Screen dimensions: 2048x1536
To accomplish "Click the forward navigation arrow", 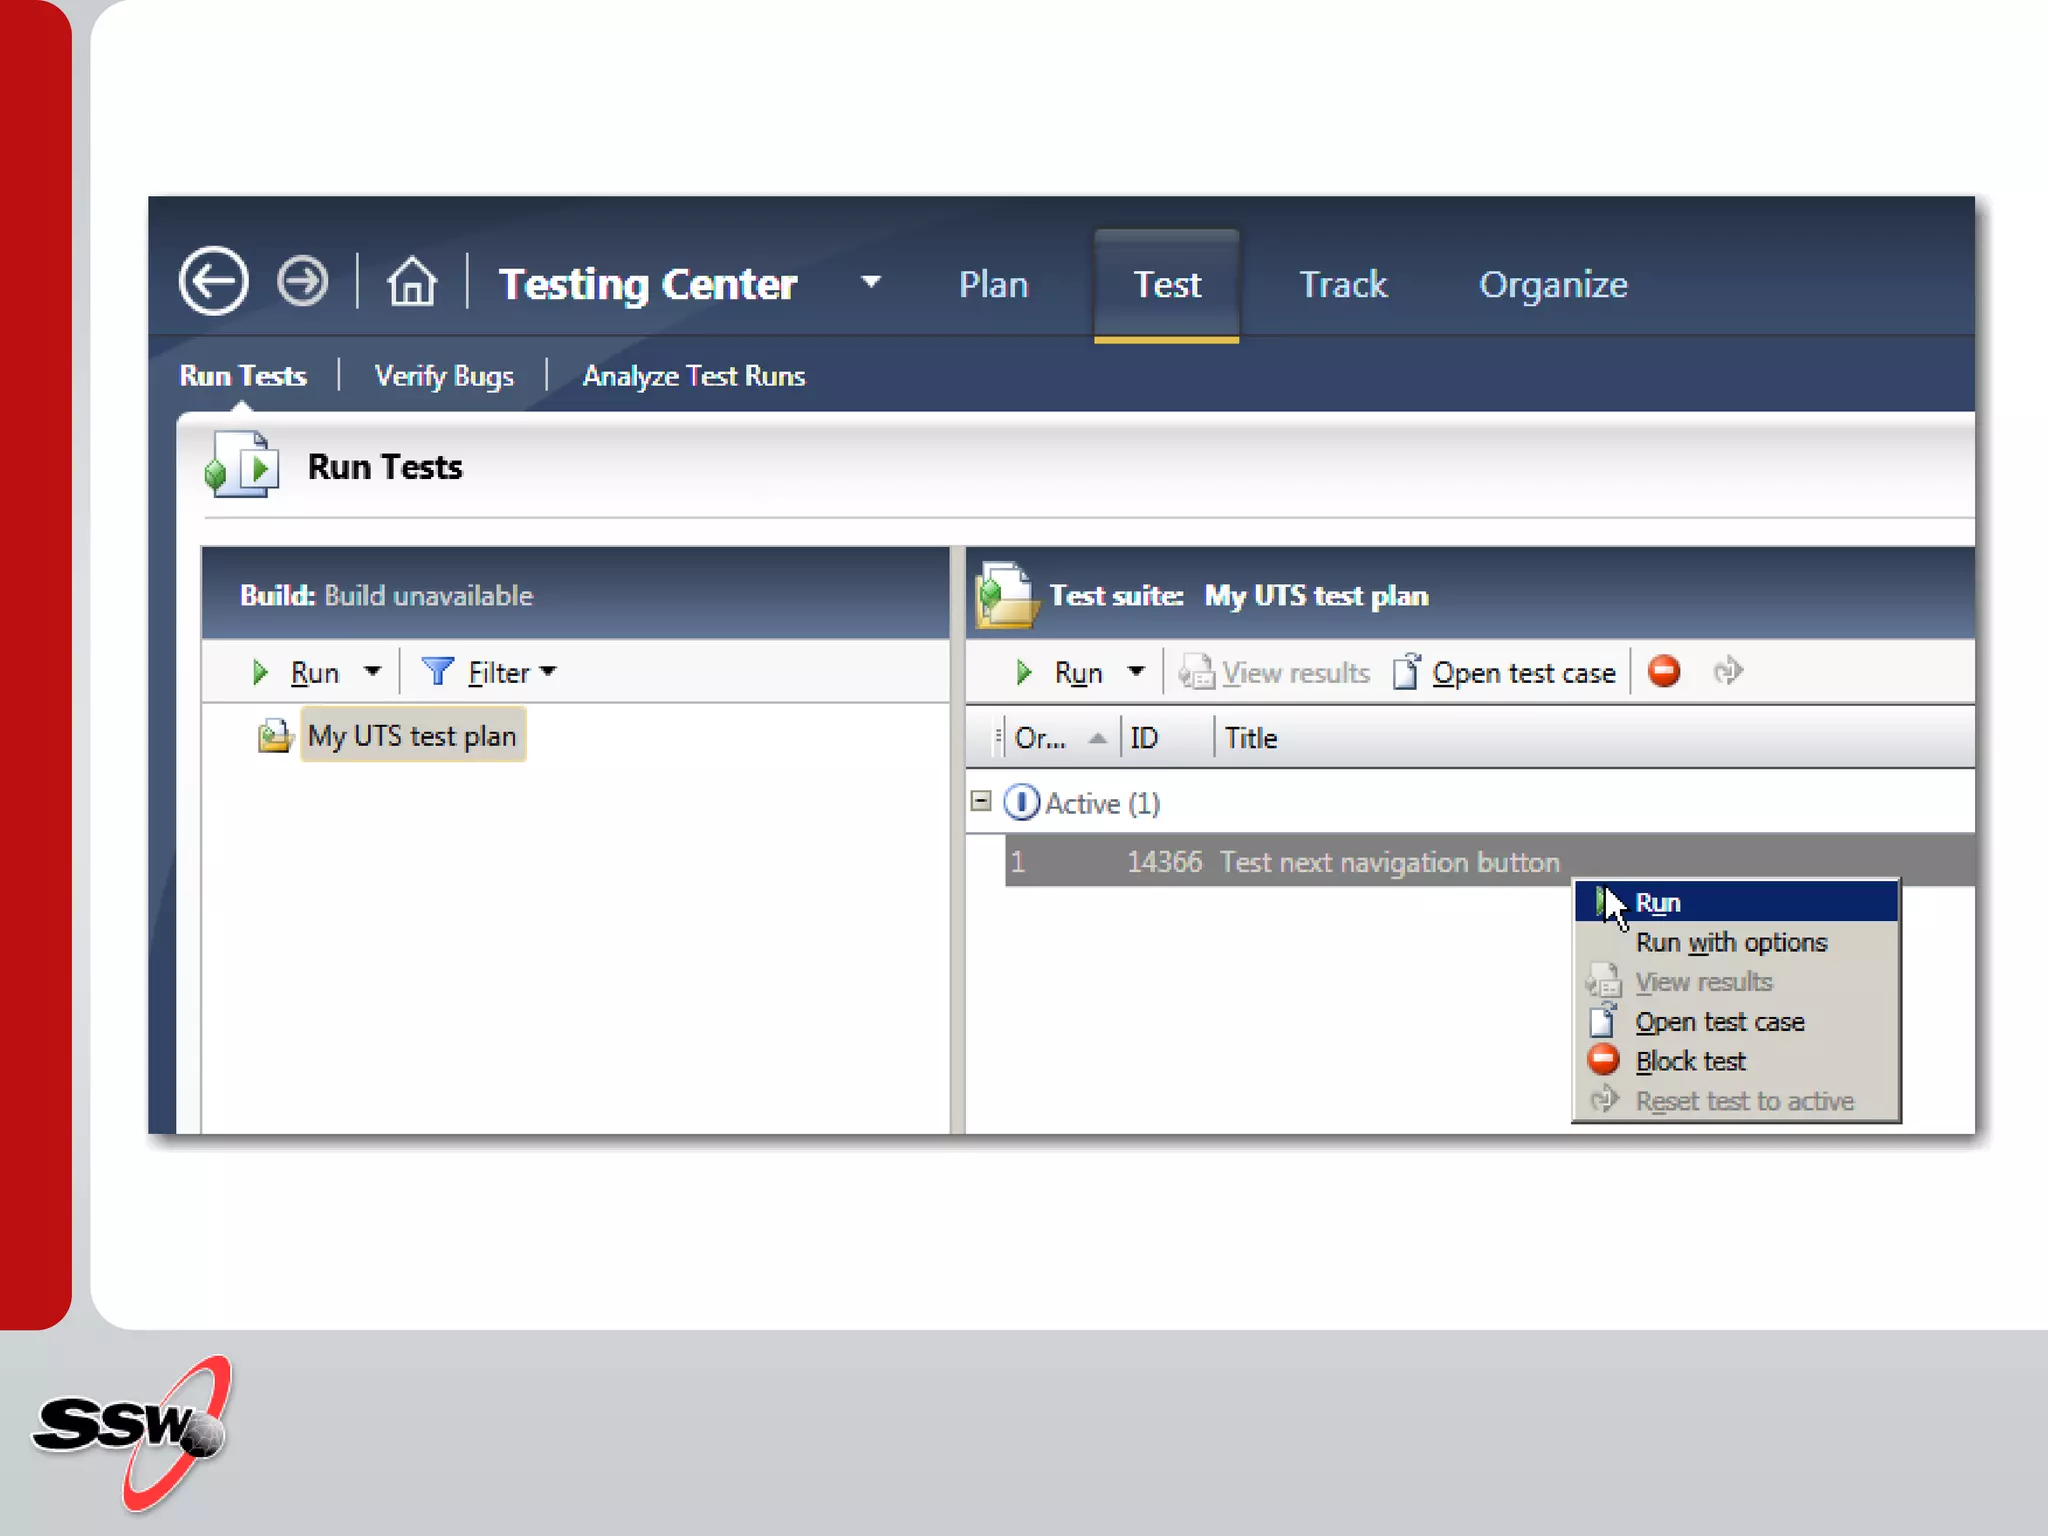I will 303,281.
